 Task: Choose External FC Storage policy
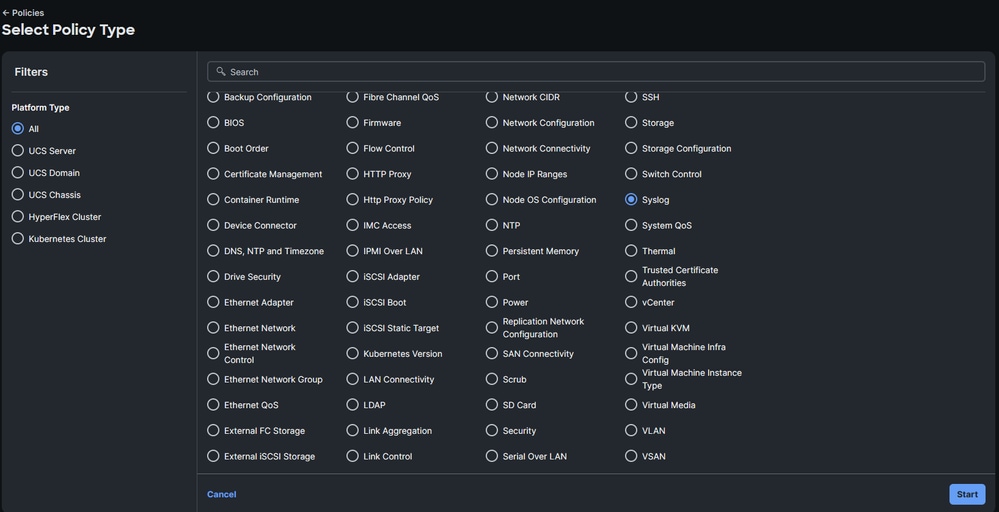(x=213, y=430)
